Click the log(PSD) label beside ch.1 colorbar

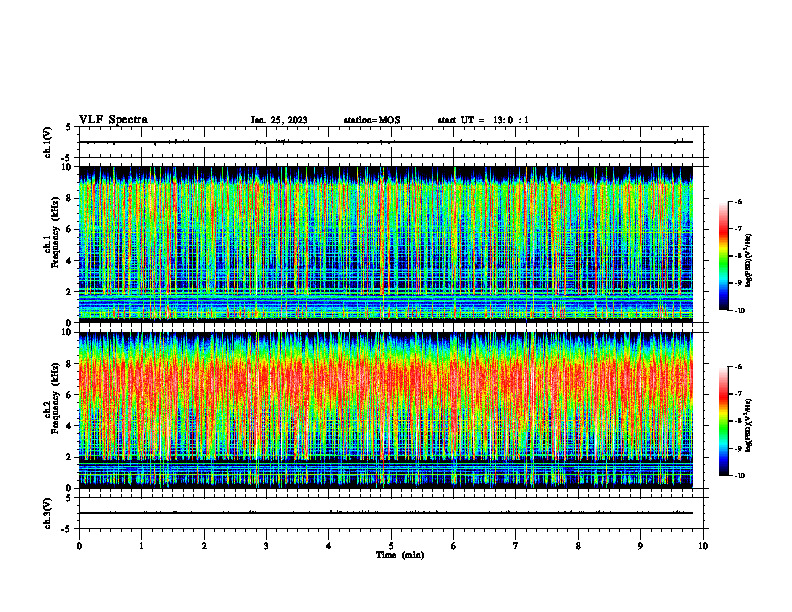click(x=750, y=261)
